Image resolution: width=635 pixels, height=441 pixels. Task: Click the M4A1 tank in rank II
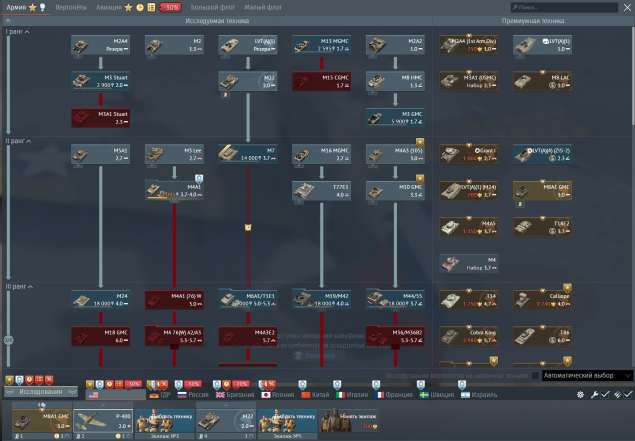point(174,191)
